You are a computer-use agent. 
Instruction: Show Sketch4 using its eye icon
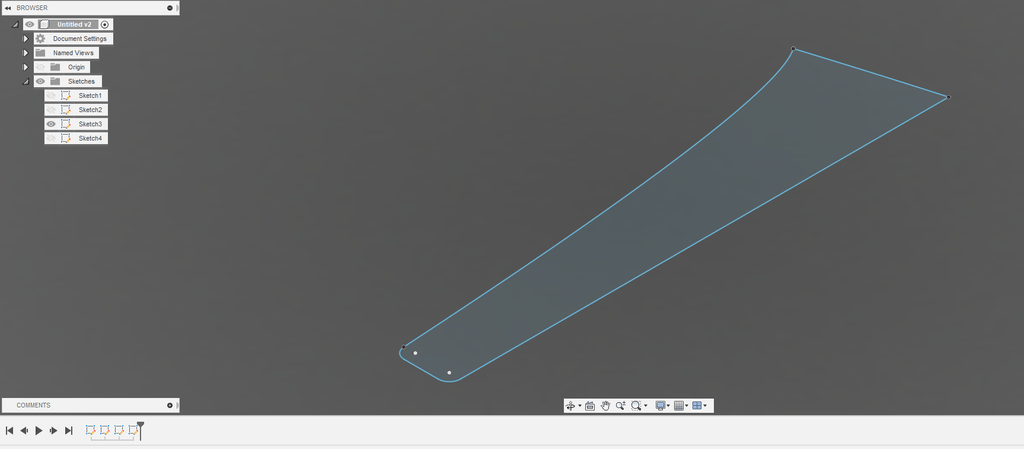[51, 138]
